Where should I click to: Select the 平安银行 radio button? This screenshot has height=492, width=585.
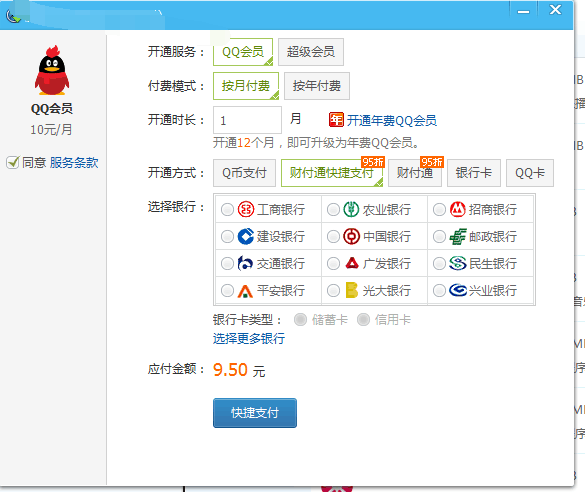(x=227, y=290)
